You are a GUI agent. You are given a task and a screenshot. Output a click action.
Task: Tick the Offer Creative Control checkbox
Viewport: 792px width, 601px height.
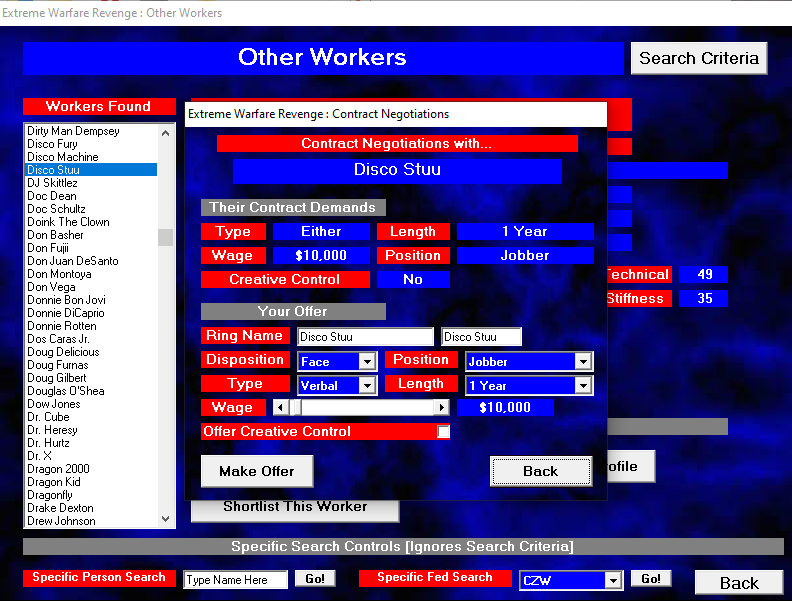443,432
